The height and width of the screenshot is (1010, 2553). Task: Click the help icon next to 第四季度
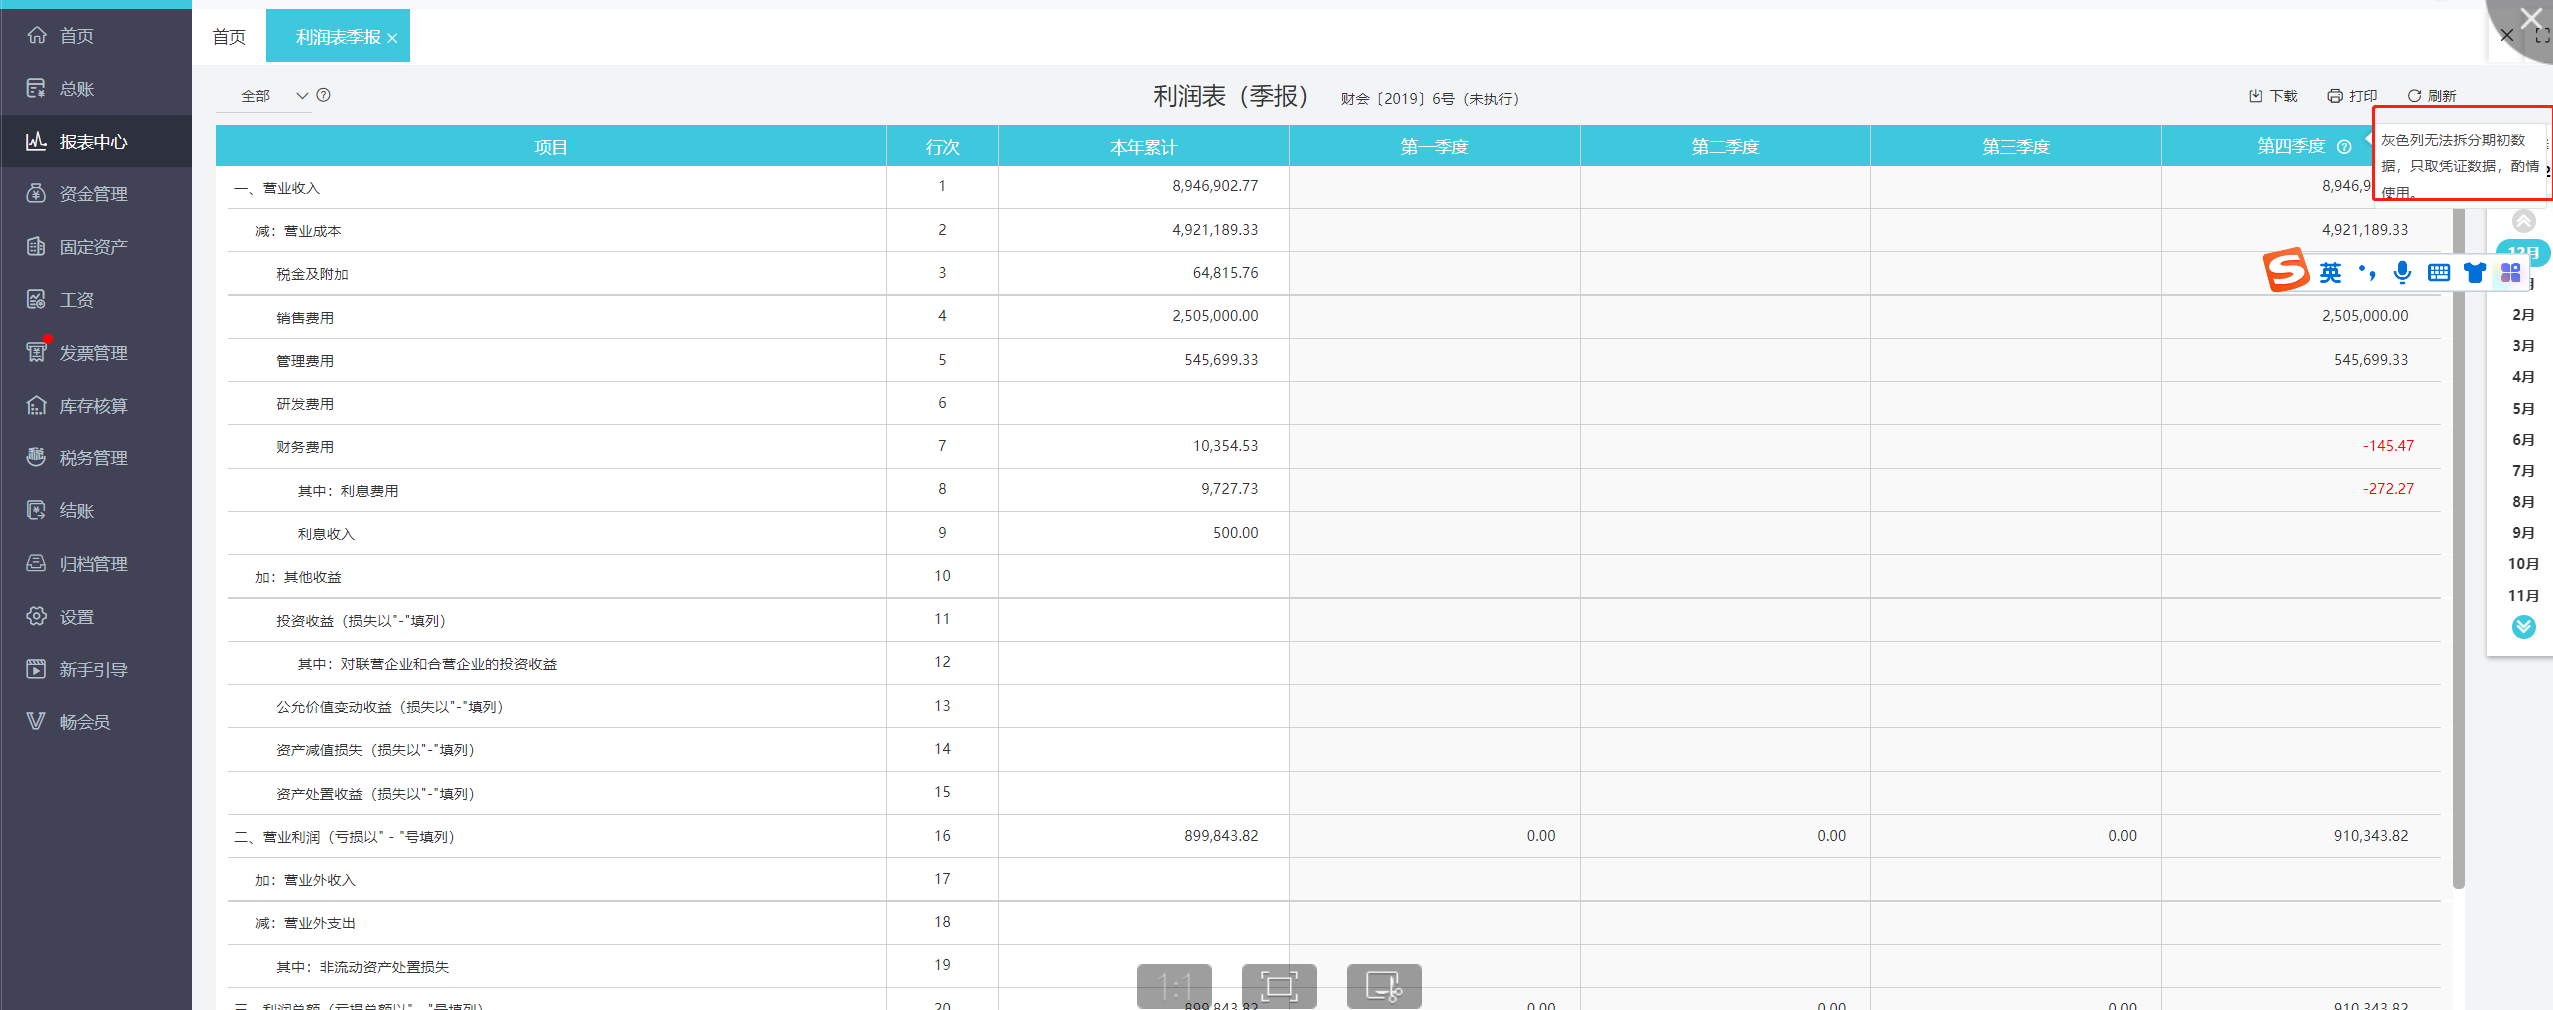(2344, 147)
